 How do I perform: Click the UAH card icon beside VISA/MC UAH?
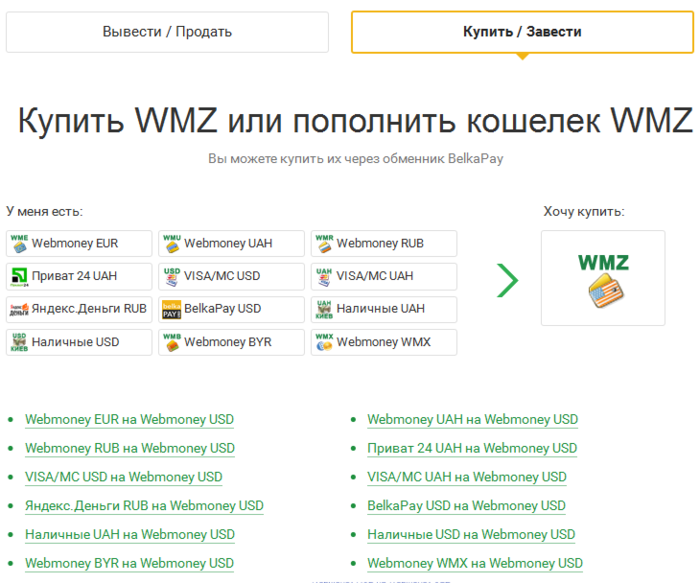point(325,277)
